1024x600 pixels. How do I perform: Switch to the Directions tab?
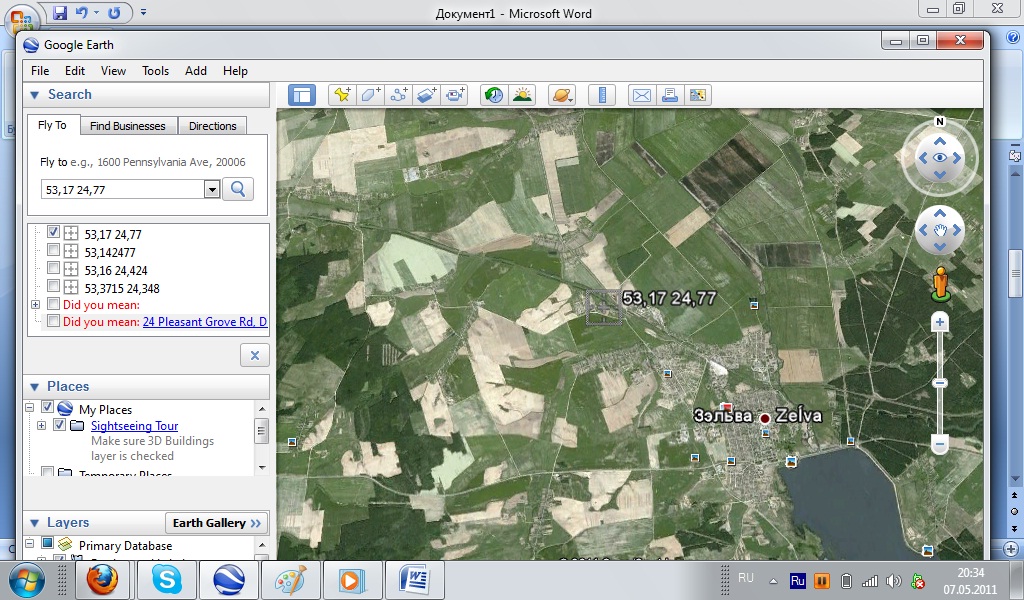[212, 126]
